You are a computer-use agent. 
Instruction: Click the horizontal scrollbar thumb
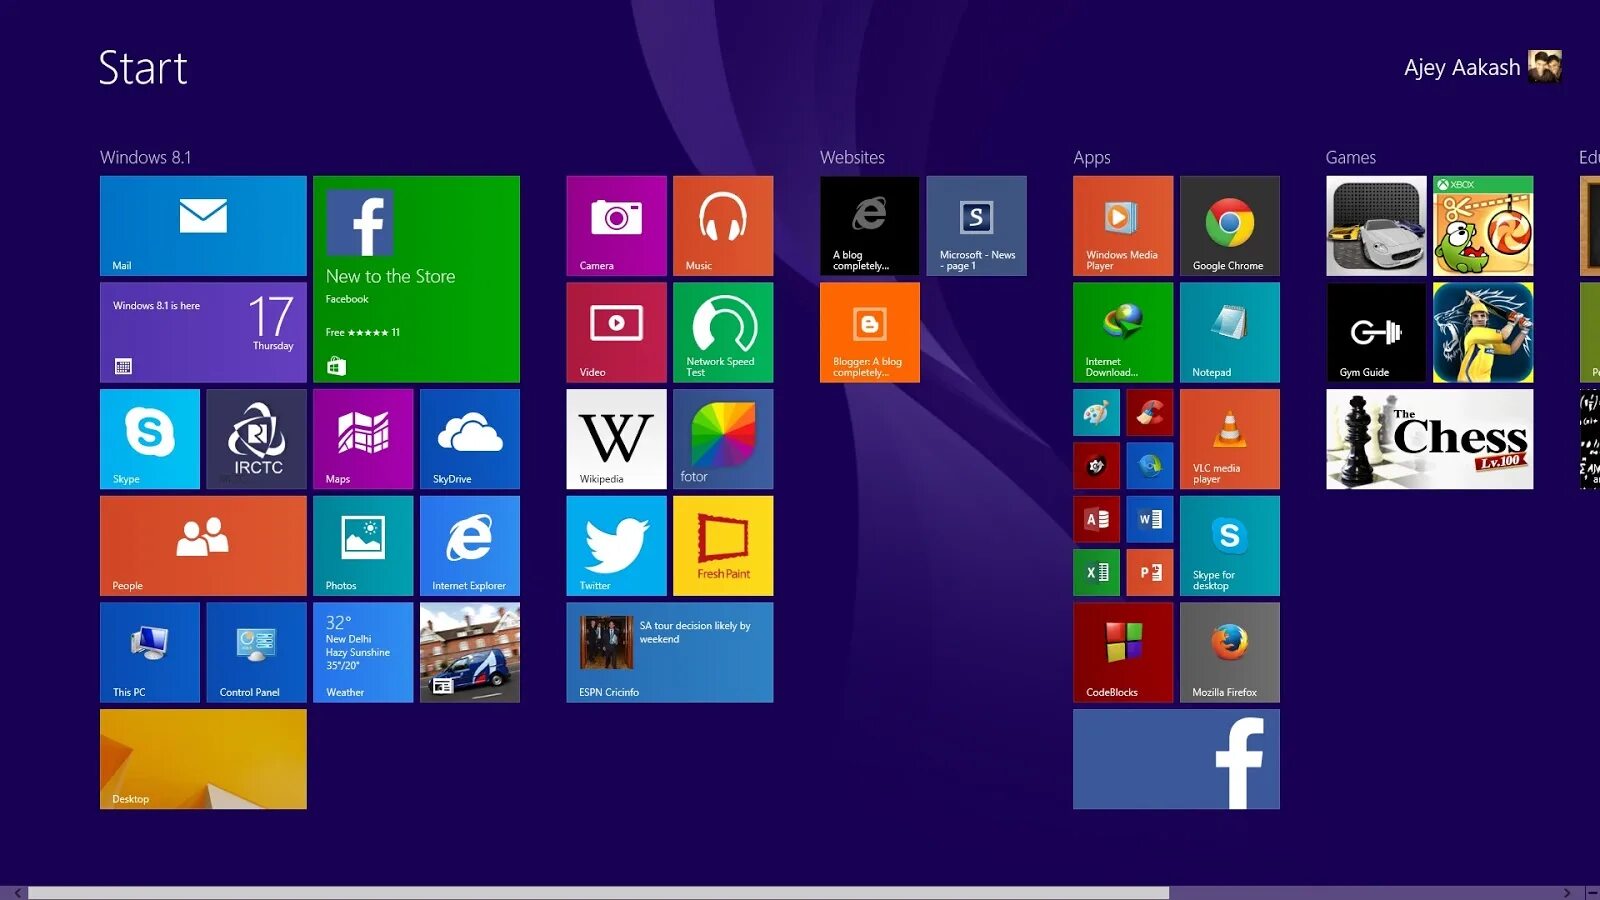[x=599, y=892]
